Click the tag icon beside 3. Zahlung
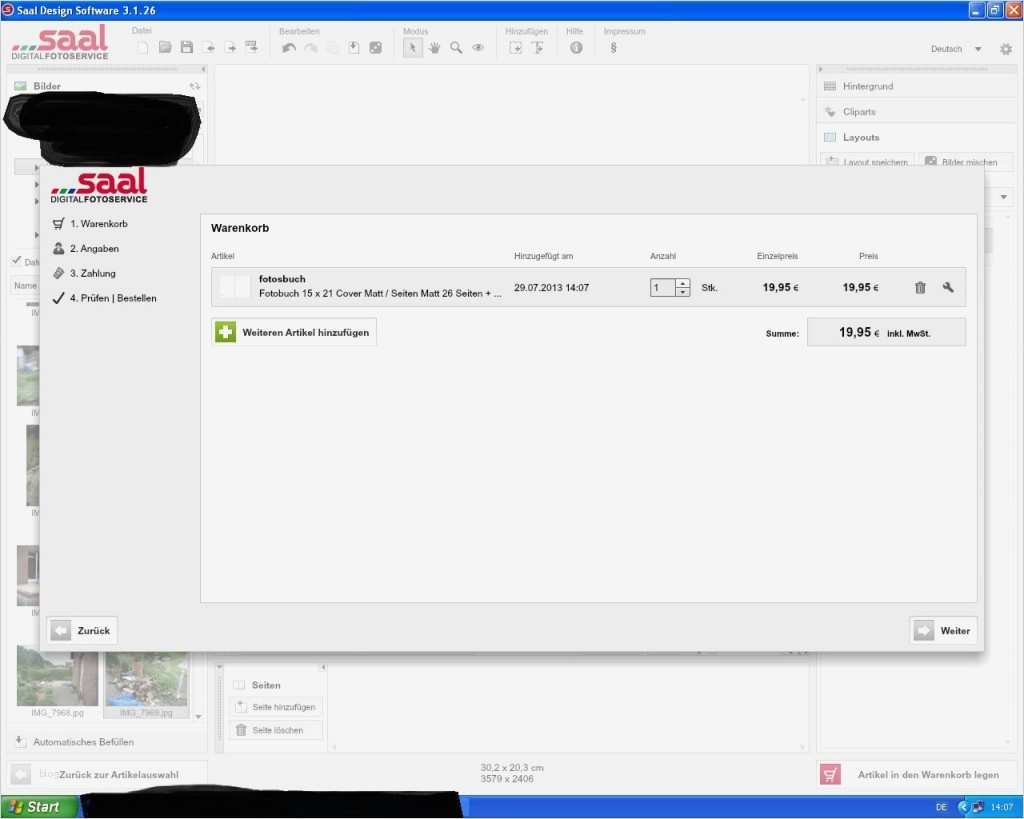 click(59, 273)
